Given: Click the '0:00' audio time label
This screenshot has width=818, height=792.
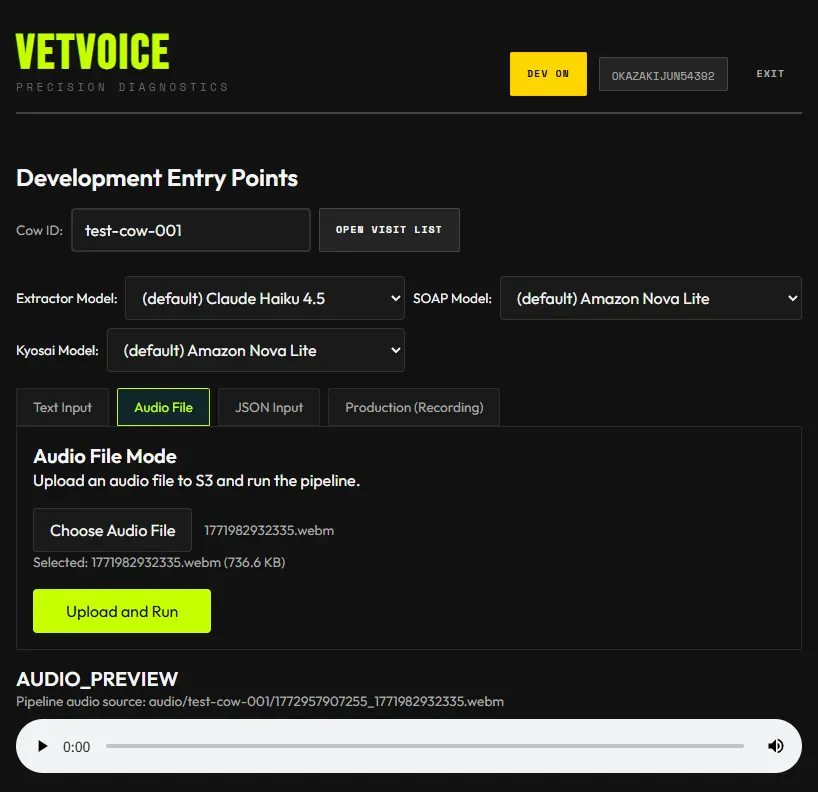Looking at the screenshot, I should 77,747.
